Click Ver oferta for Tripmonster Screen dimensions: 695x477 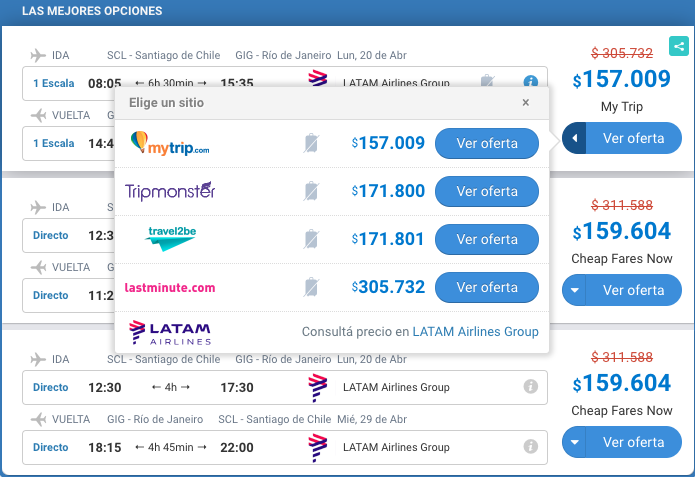click(x=487, y=191)
